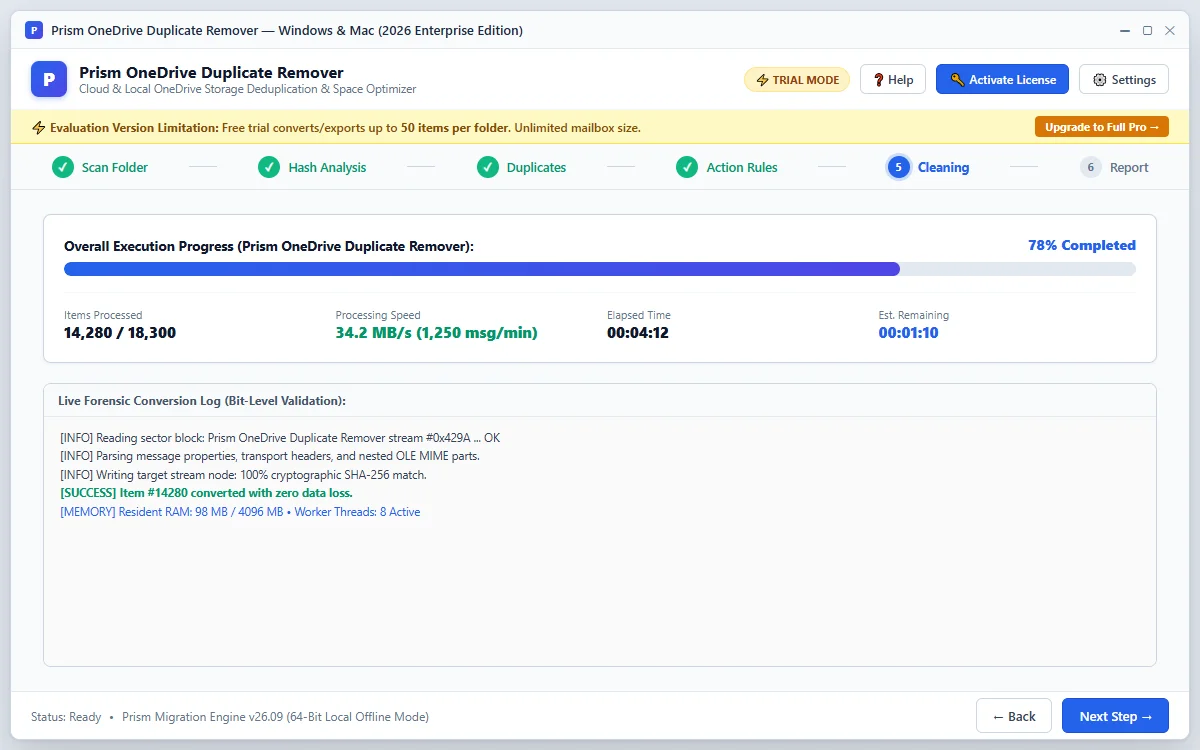Click the TRIAL MODE badge

point(797,80)
